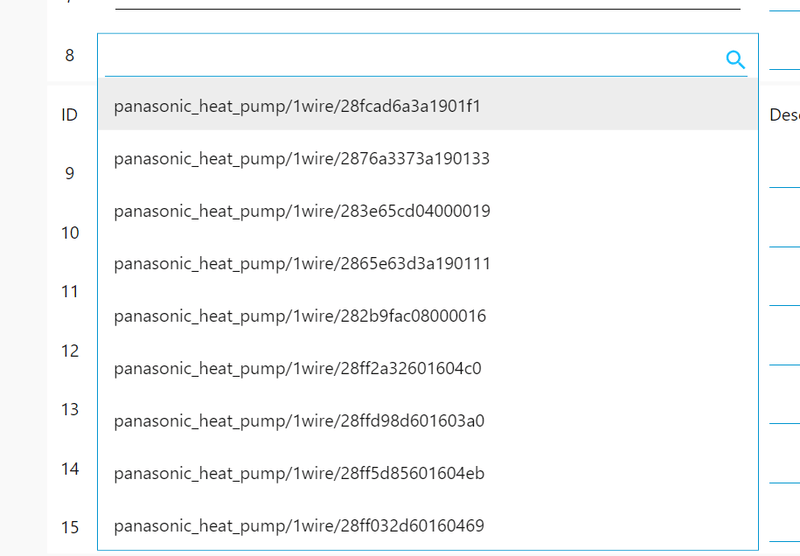Image resolution: width=800 pixels, height=556 pixels.
Task: Click the ID column header
Action: click(x=69, y=115)
